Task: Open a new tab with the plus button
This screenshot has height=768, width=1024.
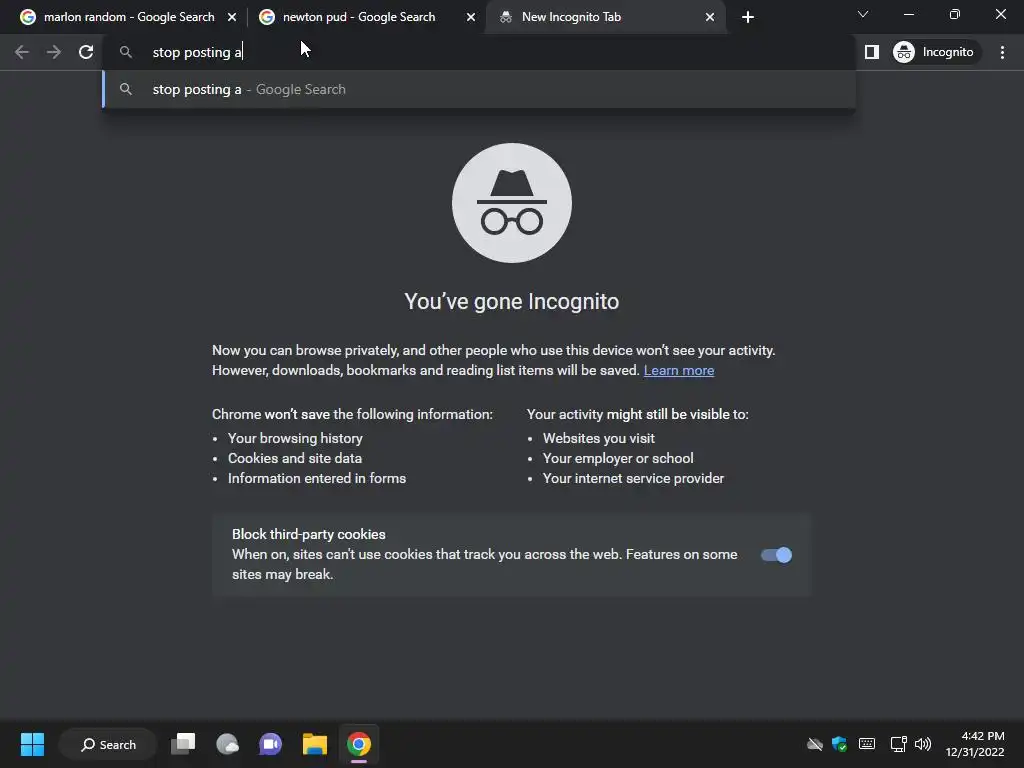Action: tap(748, 17)
